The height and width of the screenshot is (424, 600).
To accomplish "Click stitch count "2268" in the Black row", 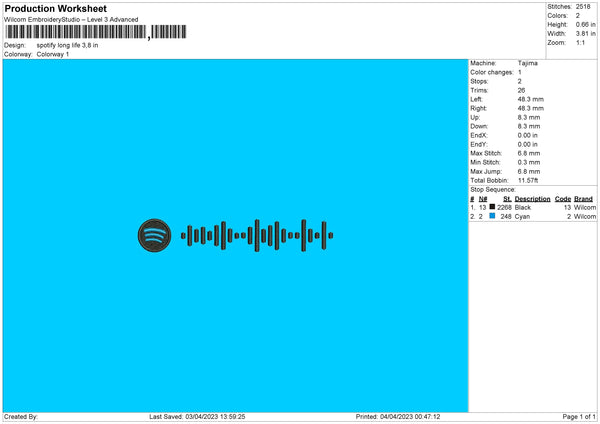I will (x=504, y=207).
